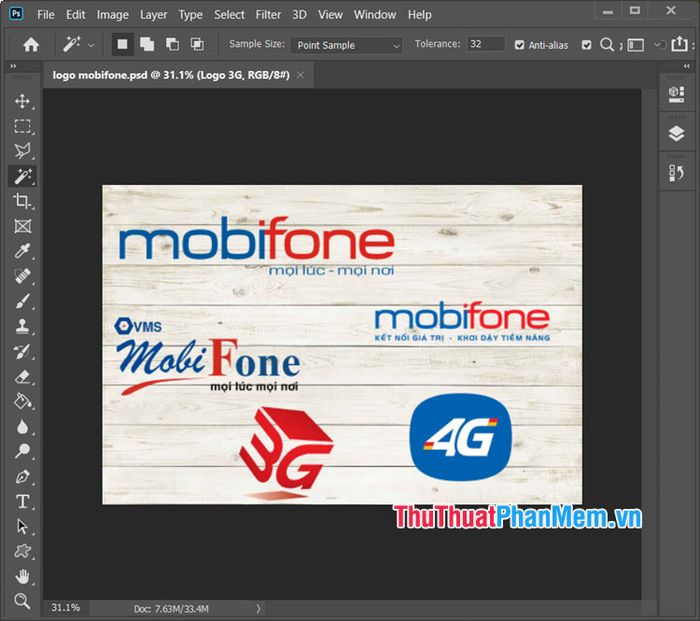Open the Help menu

(x=419, y=15)
